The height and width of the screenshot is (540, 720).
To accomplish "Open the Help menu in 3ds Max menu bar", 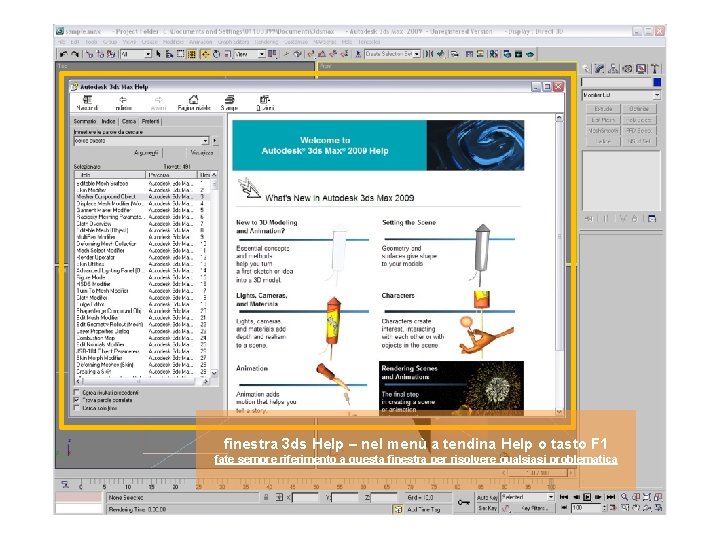I will (x=347, y=42).
